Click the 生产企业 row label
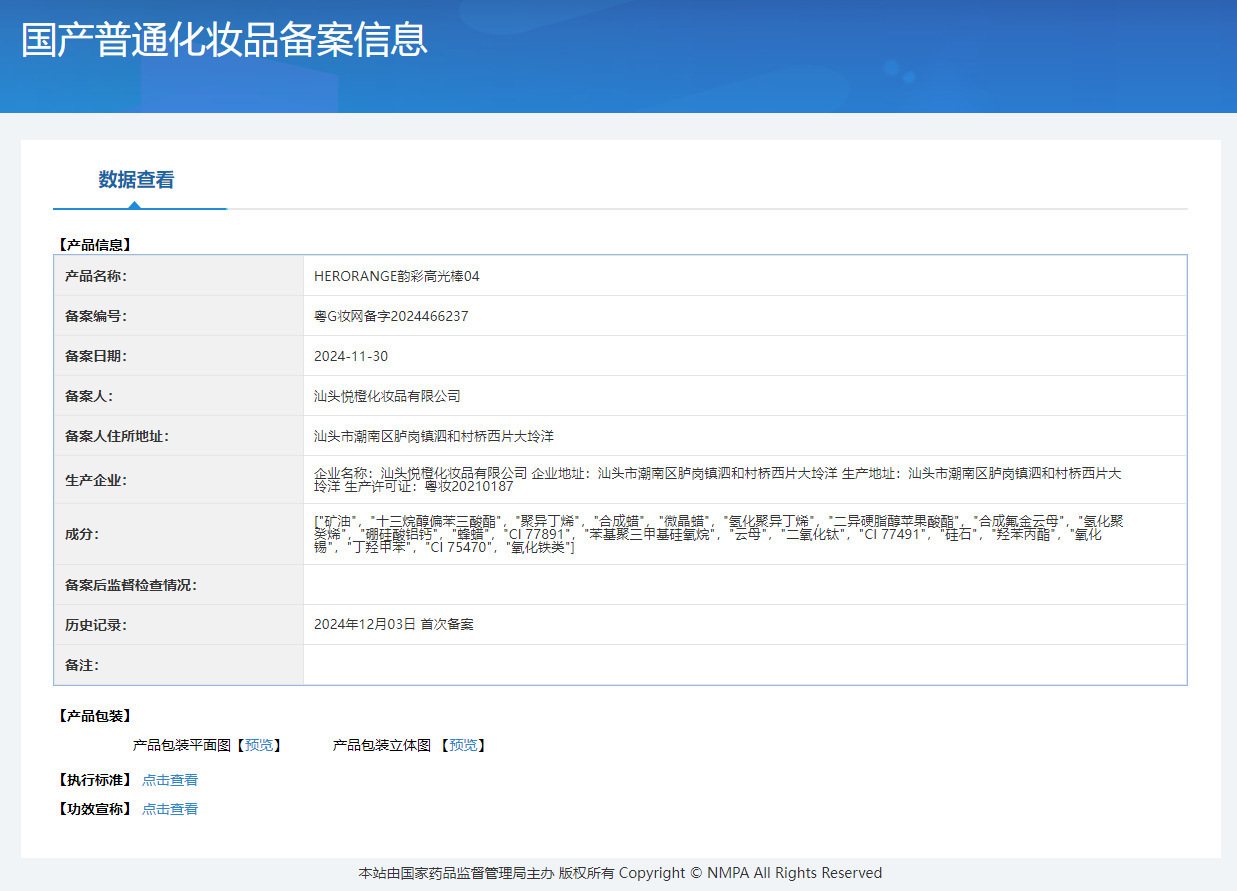The height and width of the screenshot is (891, 1237). click(96, 480)
